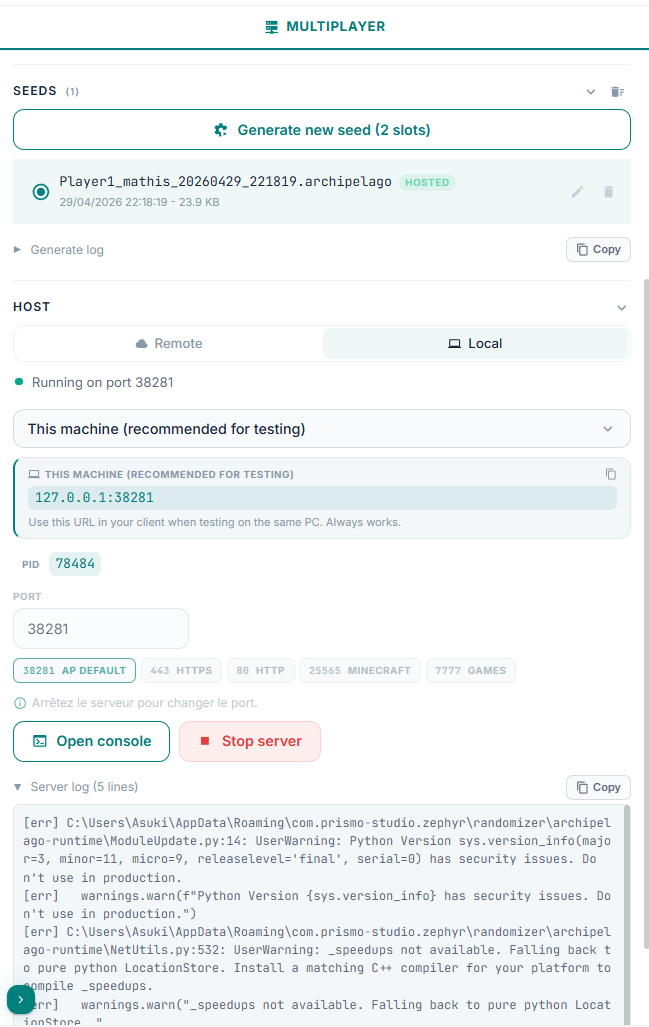Open the This machine address dropdown

click(x=321, y=429)
